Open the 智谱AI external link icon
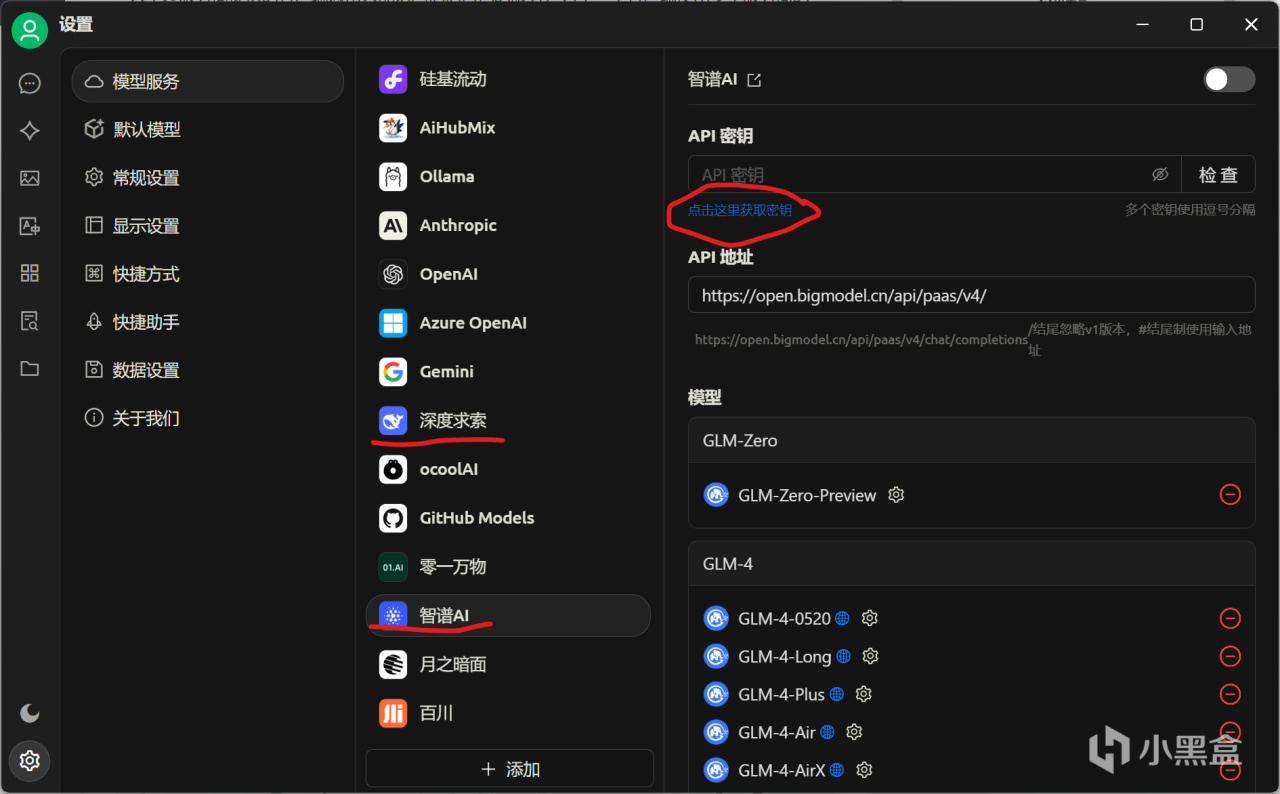1280x794 pixels. [x=755, y=80]
